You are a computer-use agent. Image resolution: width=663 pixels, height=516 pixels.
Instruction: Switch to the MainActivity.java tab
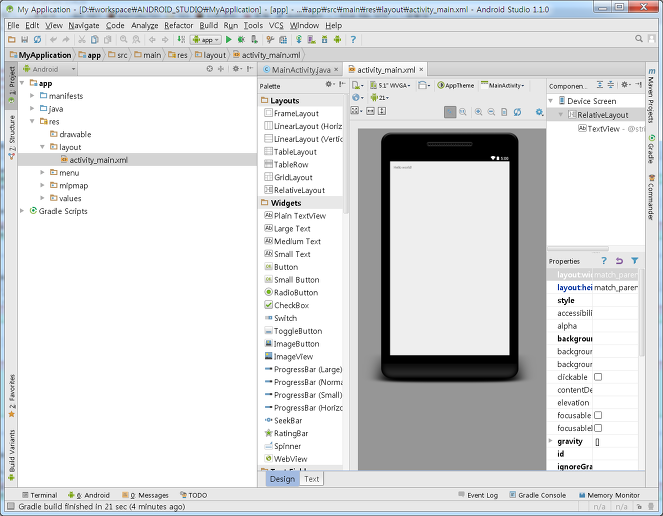pyautogui.click(x=301, y=70)
